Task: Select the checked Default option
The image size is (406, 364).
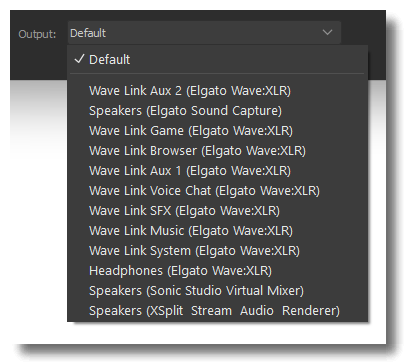Action: point(217,59)
